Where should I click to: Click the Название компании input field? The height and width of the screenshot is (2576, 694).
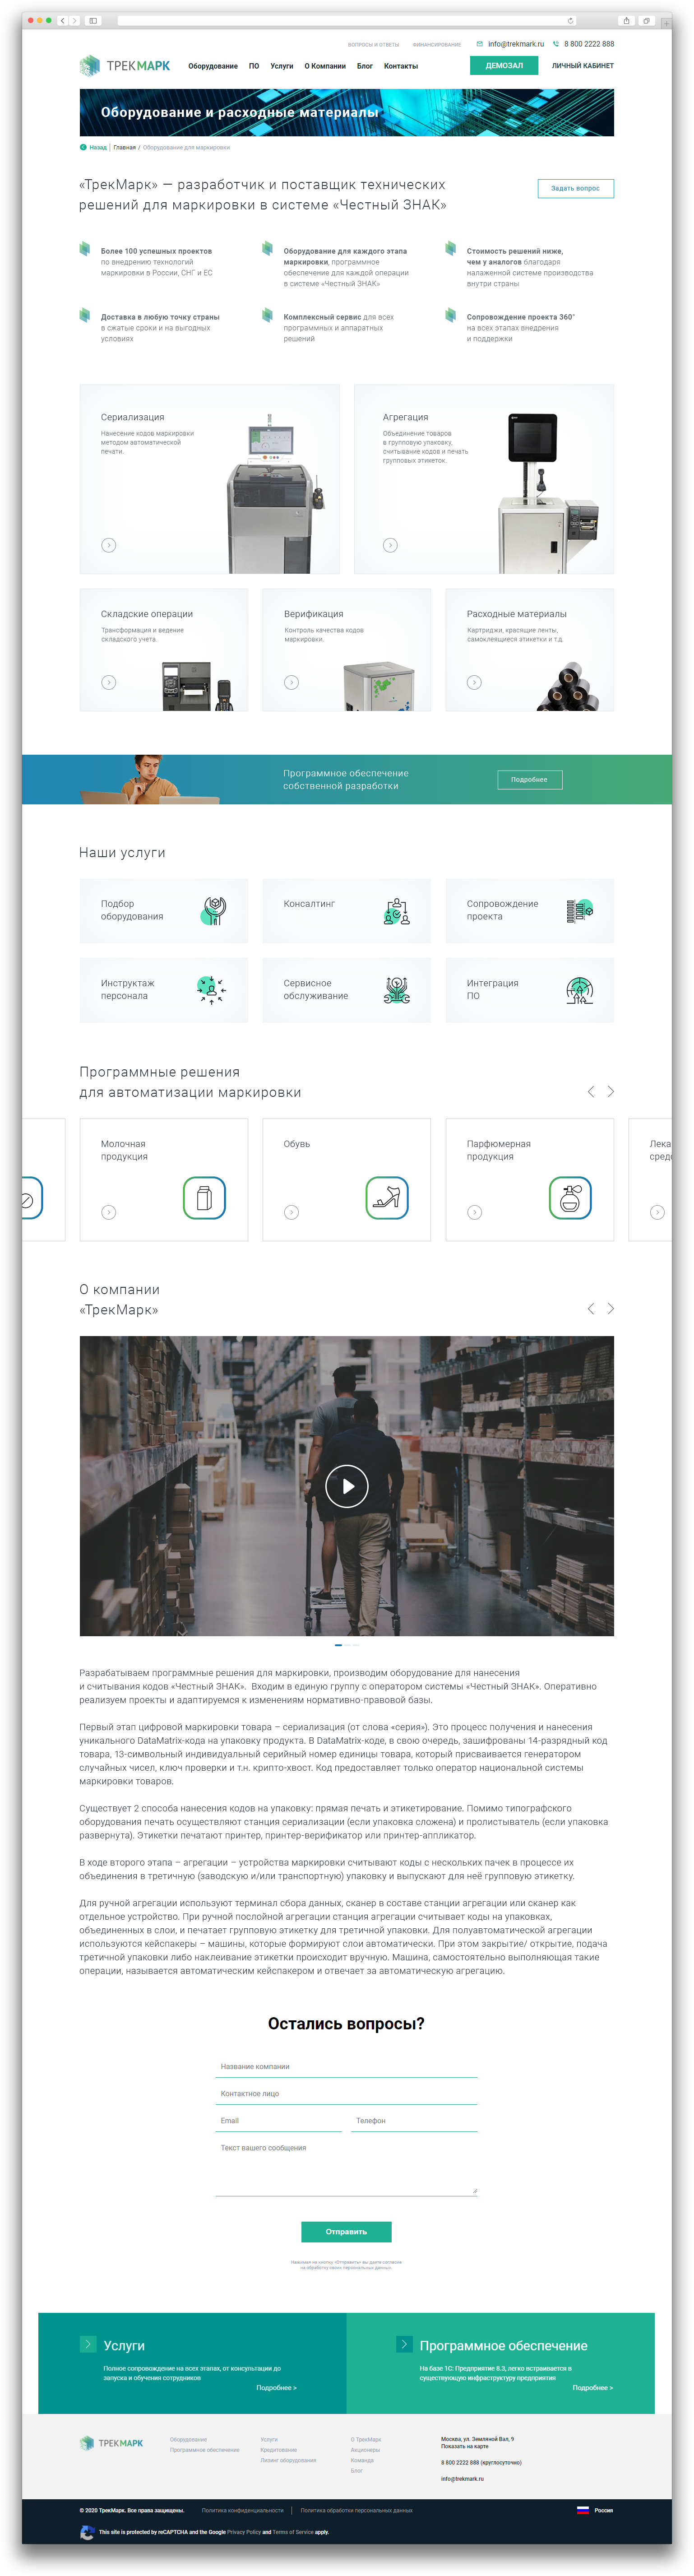point(346,2066)
